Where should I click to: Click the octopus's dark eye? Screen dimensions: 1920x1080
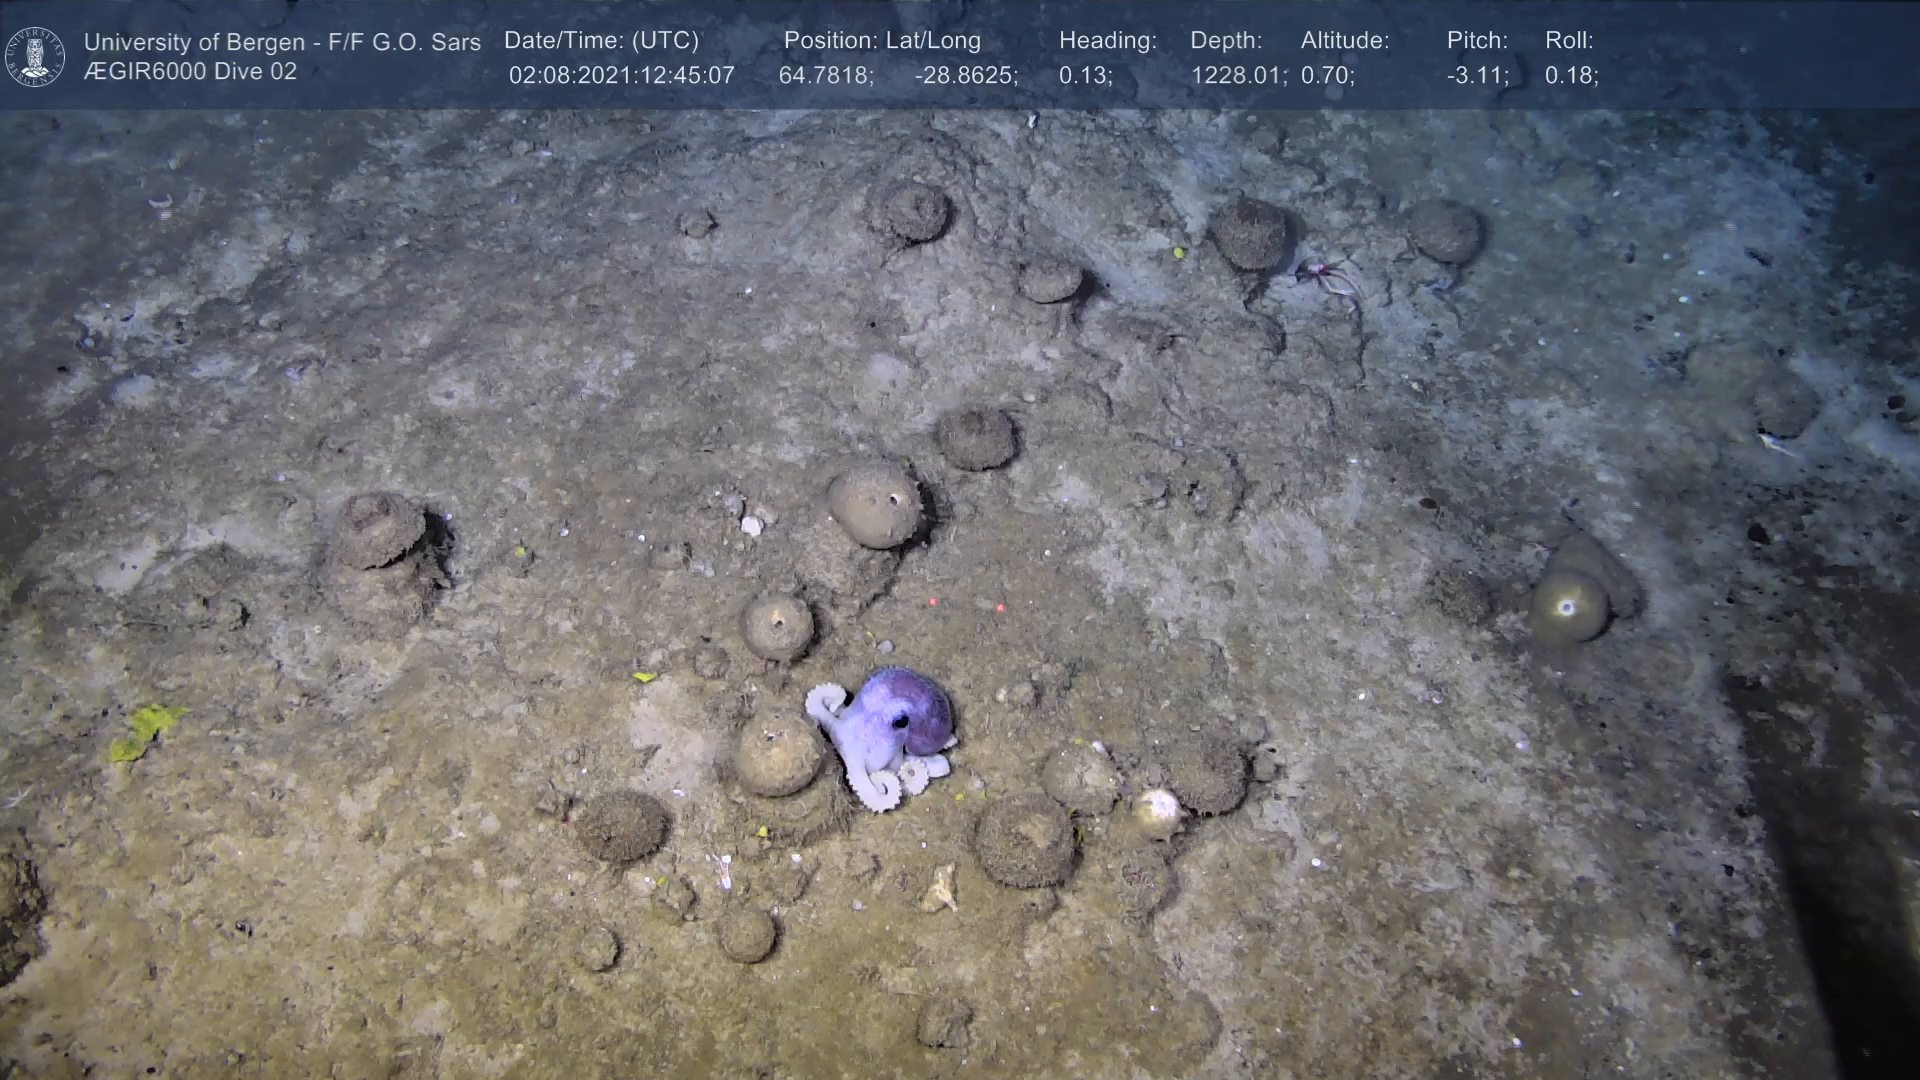click(x=900, y=720)
